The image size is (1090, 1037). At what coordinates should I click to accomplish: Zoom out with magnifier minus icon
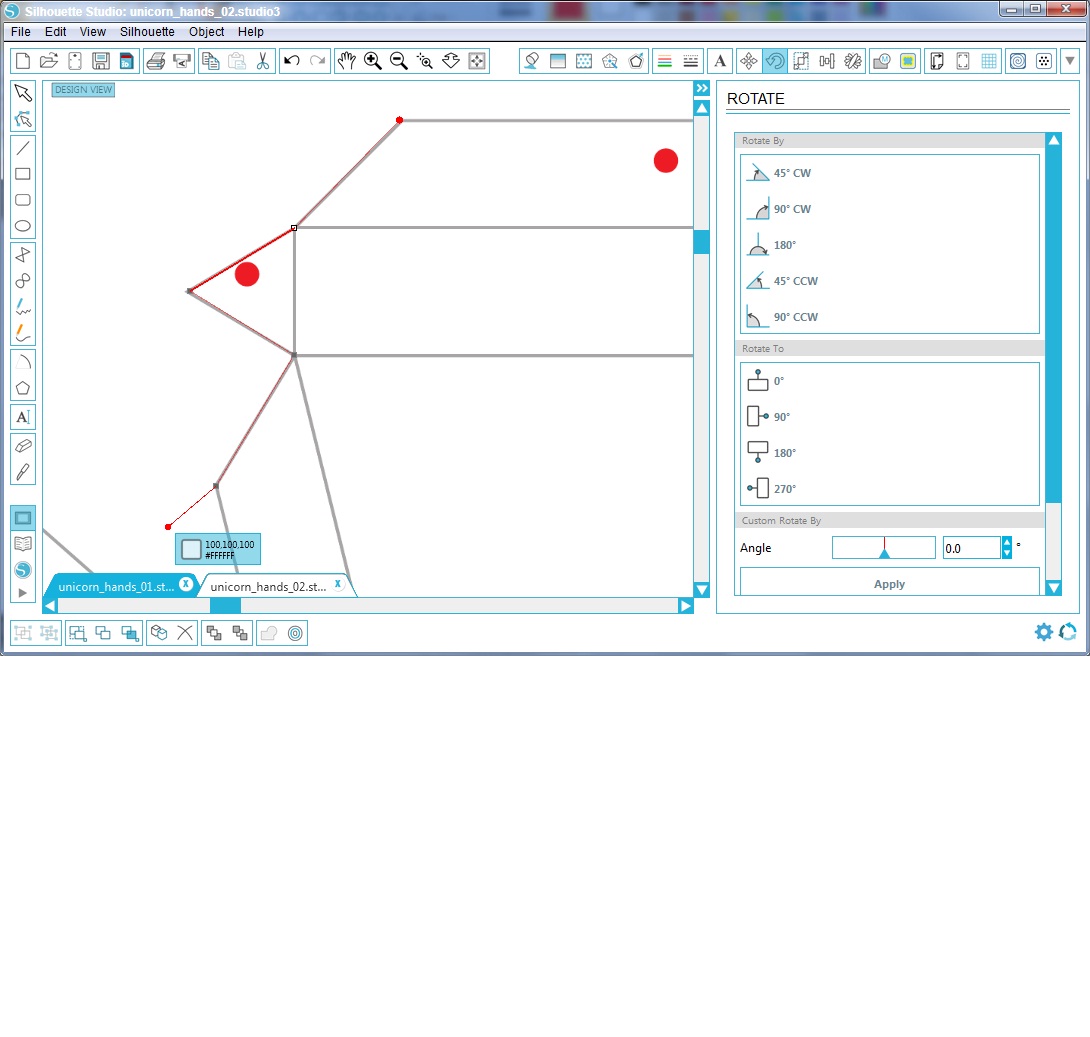[x=399, y=61]
